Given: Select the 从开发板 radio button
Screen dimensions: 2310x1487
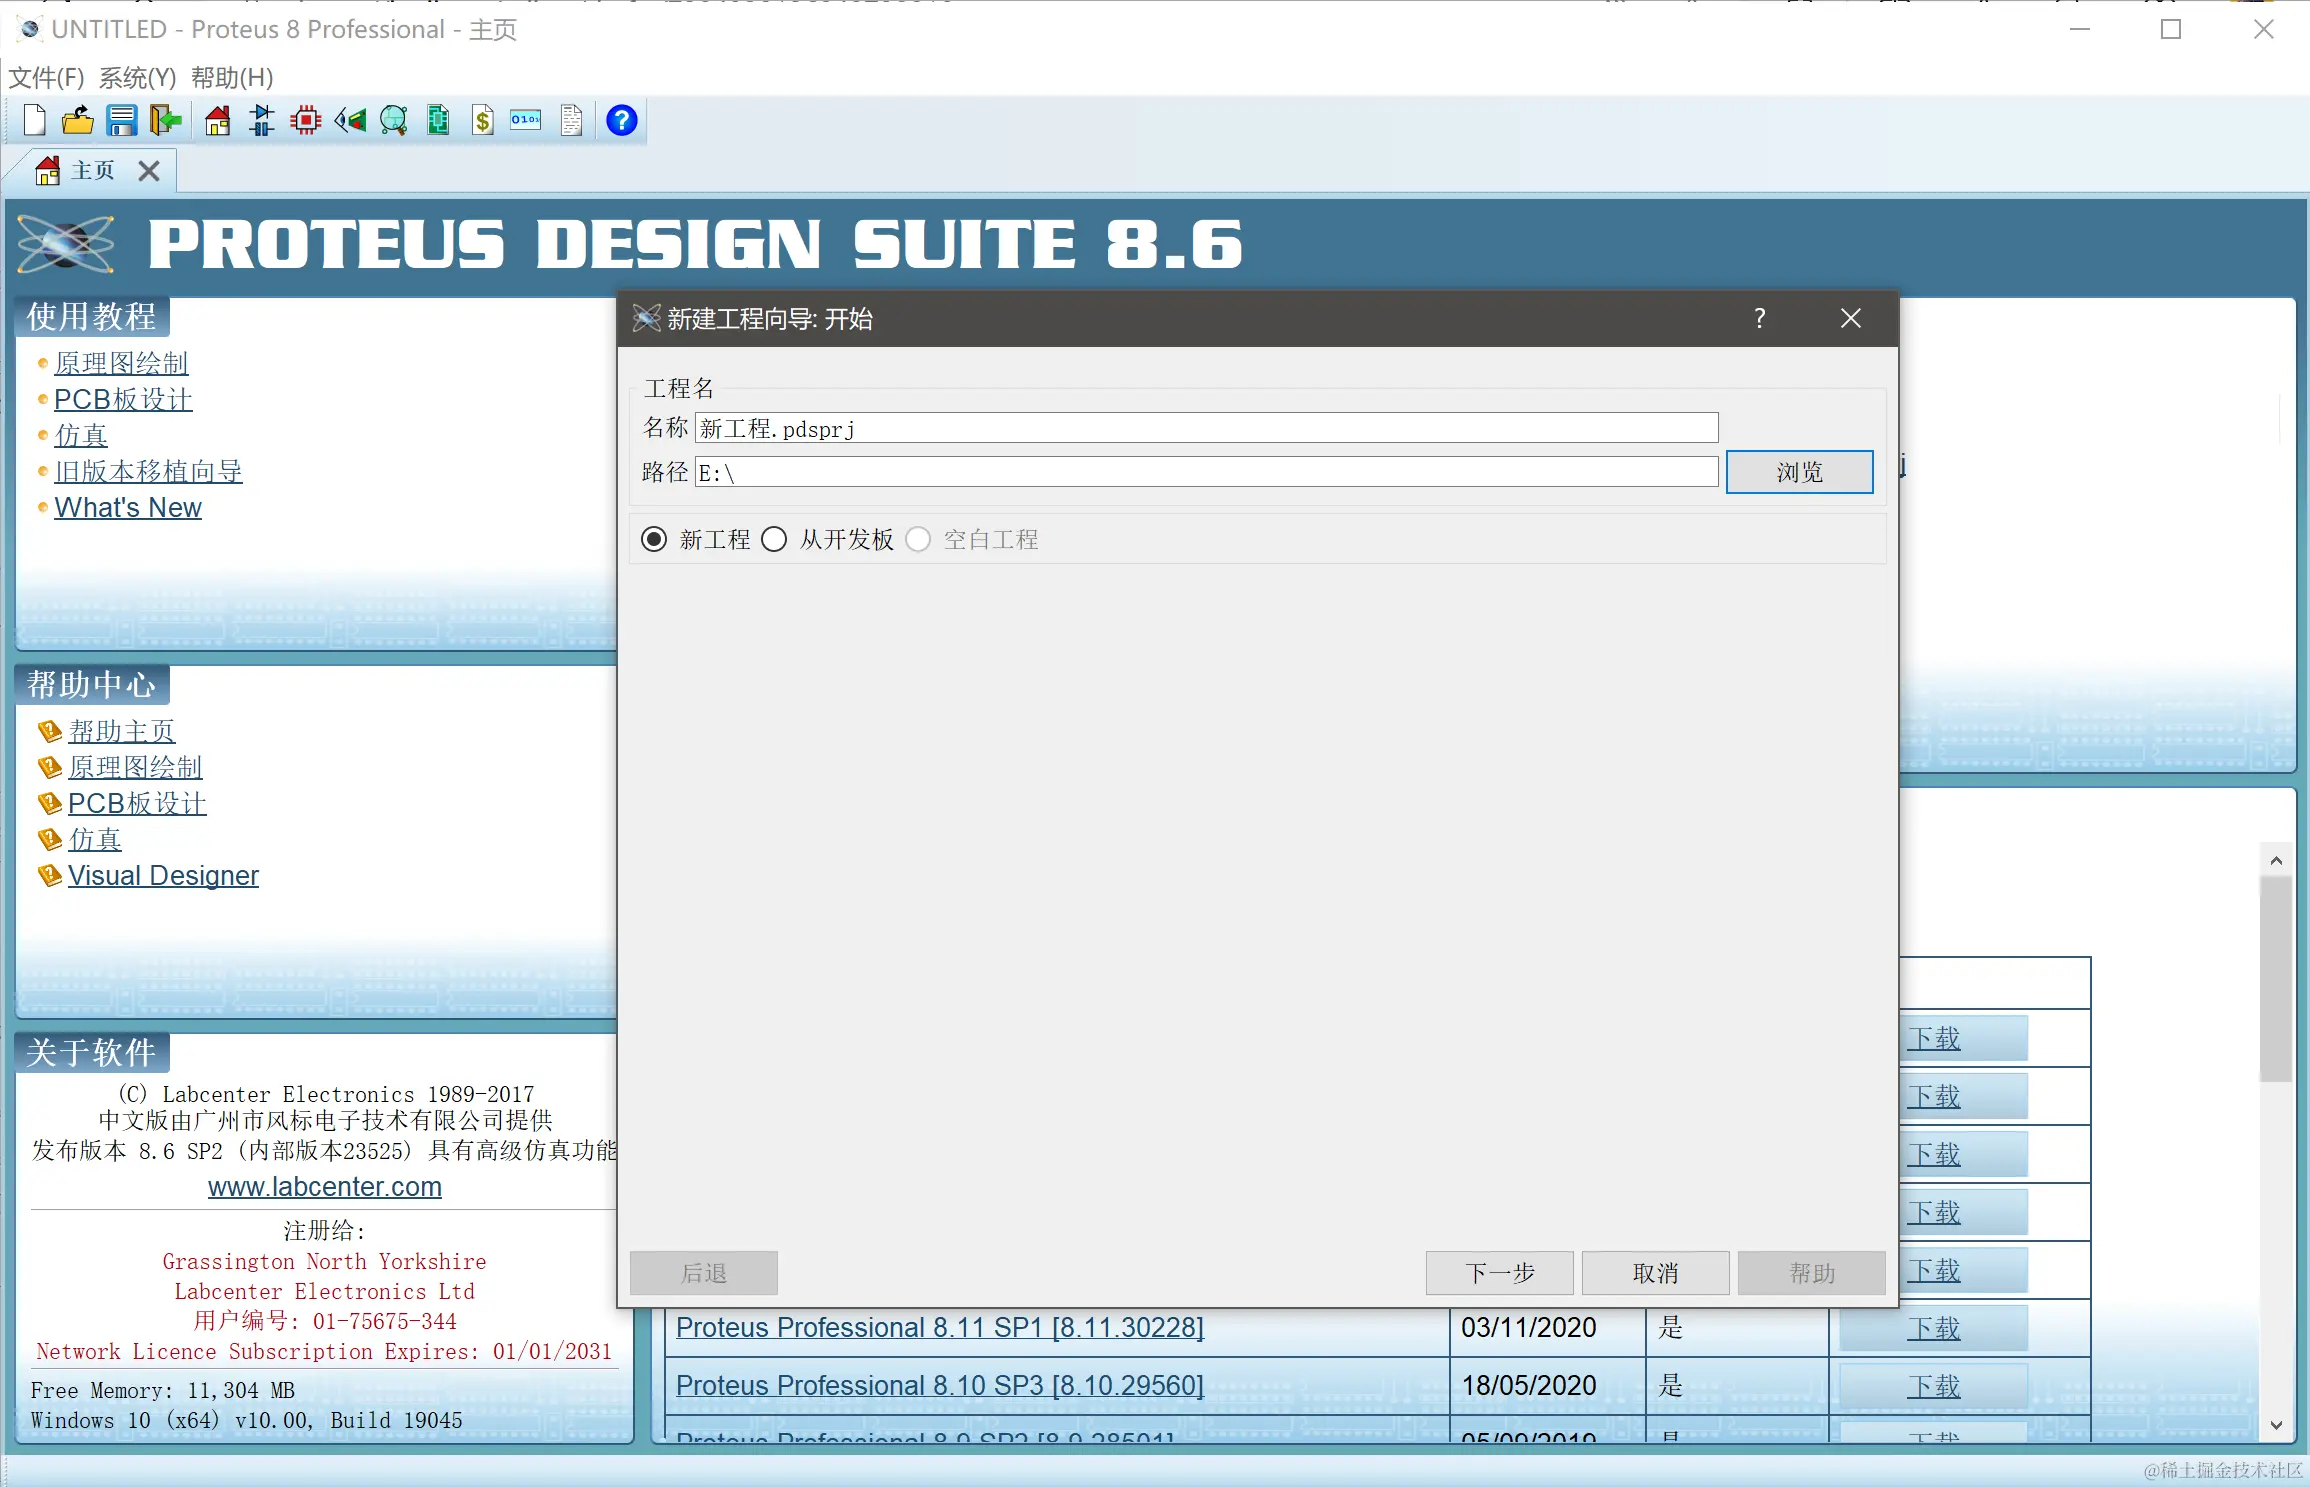Looking at the screenshot, I should (774, 540).
